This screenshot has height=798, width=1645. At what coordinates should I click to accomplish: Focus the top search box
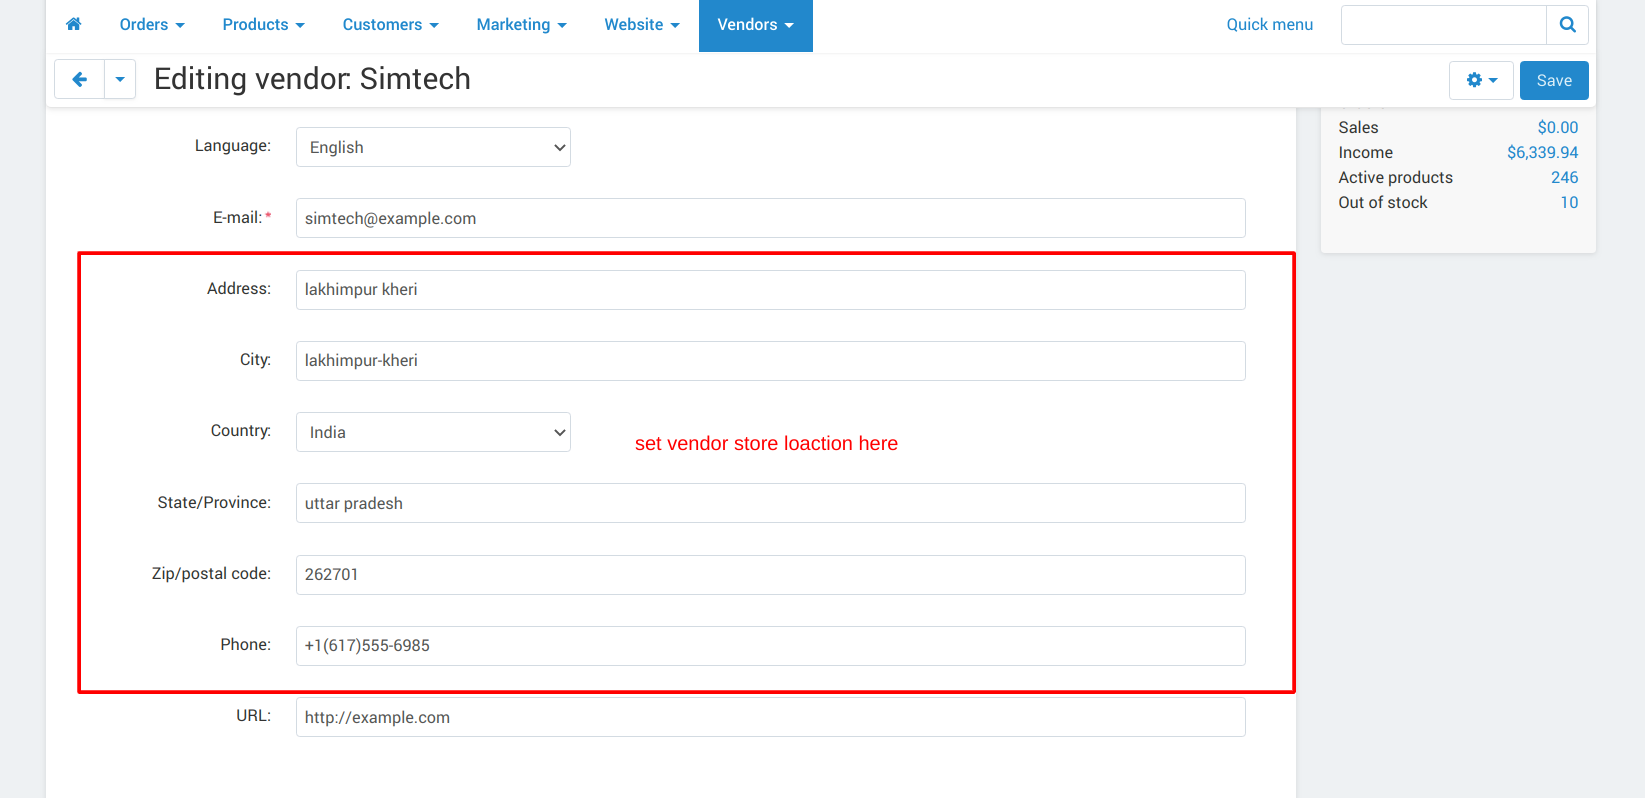point(1443,25)
